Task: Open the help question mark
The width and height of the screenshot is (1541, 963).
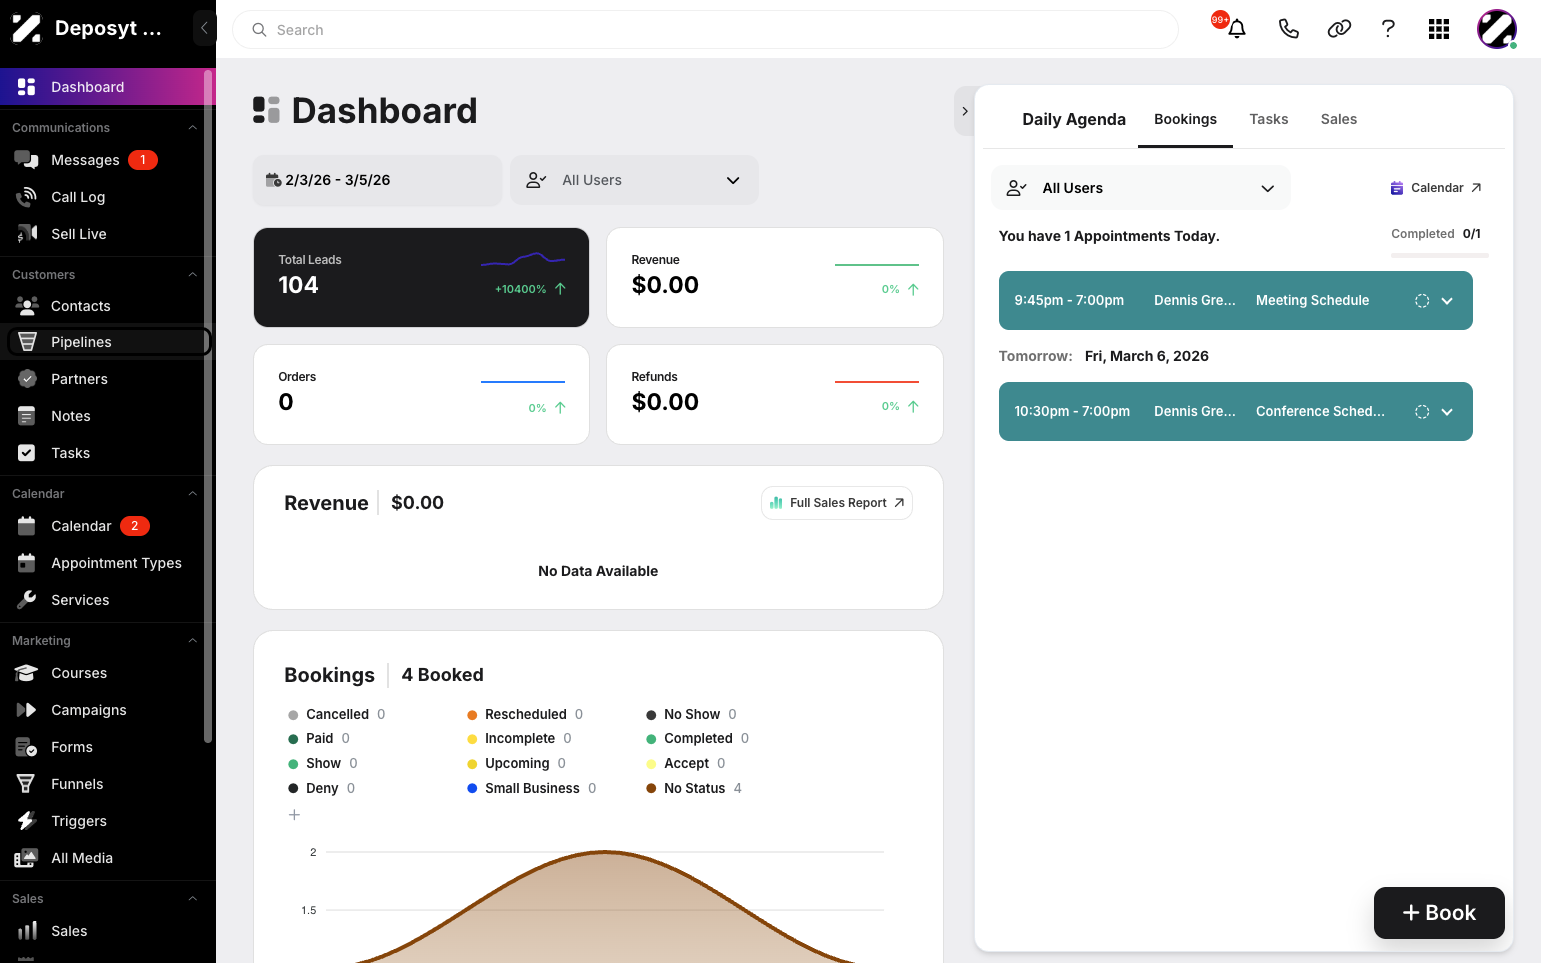Action: pos(1388,29)
